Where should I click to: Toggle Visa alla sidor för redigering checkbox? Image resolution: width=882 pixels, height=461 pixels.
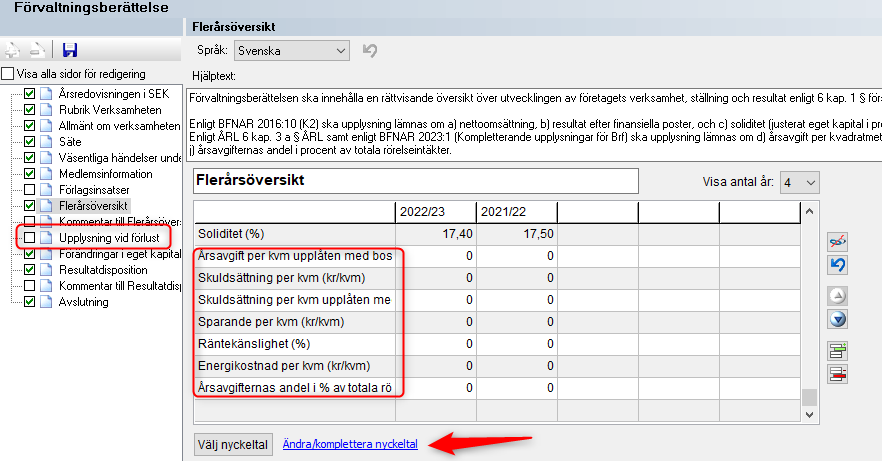[7, 74]
